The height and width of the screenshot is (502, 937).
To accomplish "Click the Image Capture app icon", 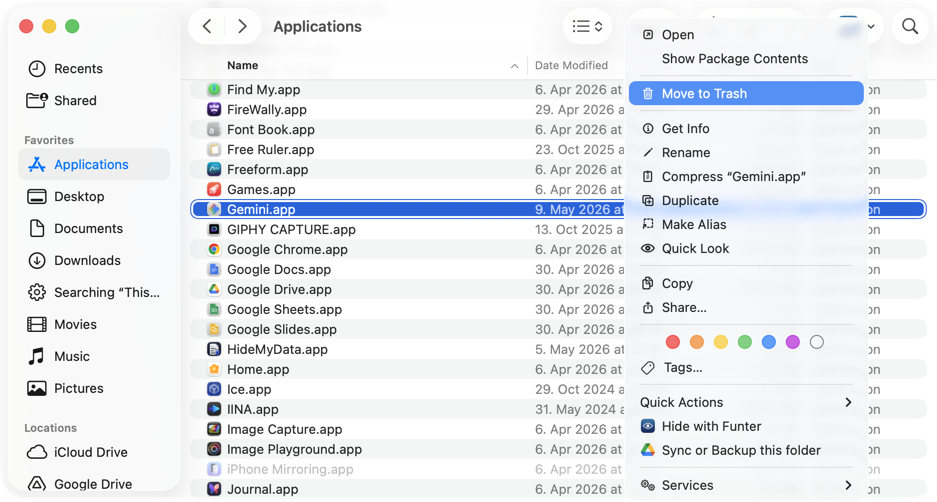I will coord(214,429).
